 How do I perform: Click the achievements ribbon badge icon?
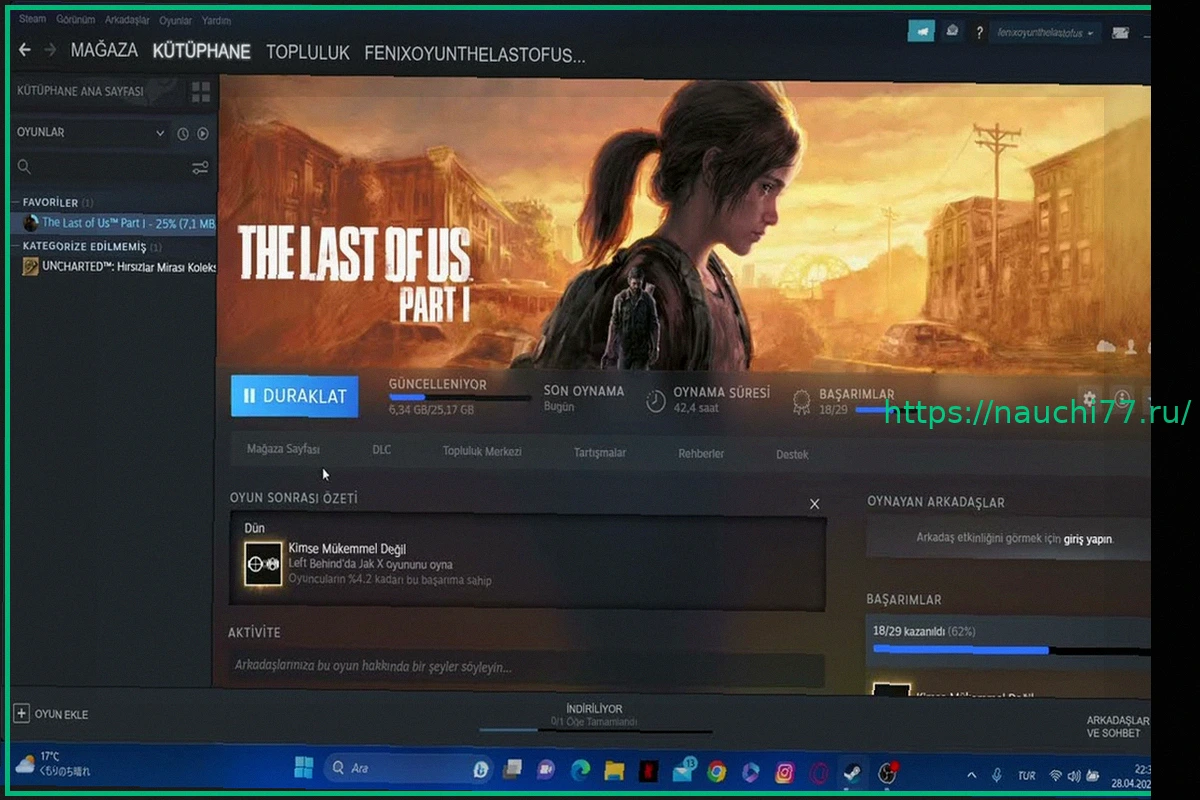point(801,402)
